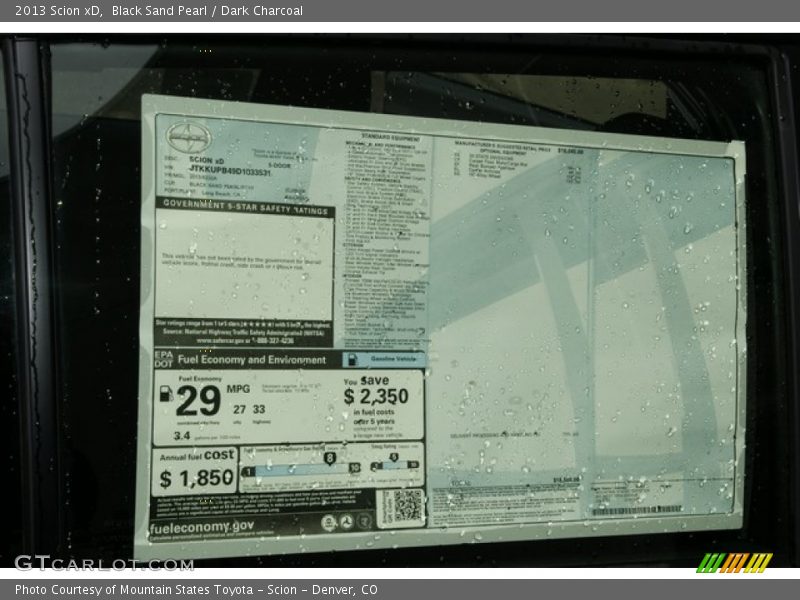This screenshot has width=800, height=600.
Task: Open the www.safercar.gov link in the safety box
Action: coord(221,340)
